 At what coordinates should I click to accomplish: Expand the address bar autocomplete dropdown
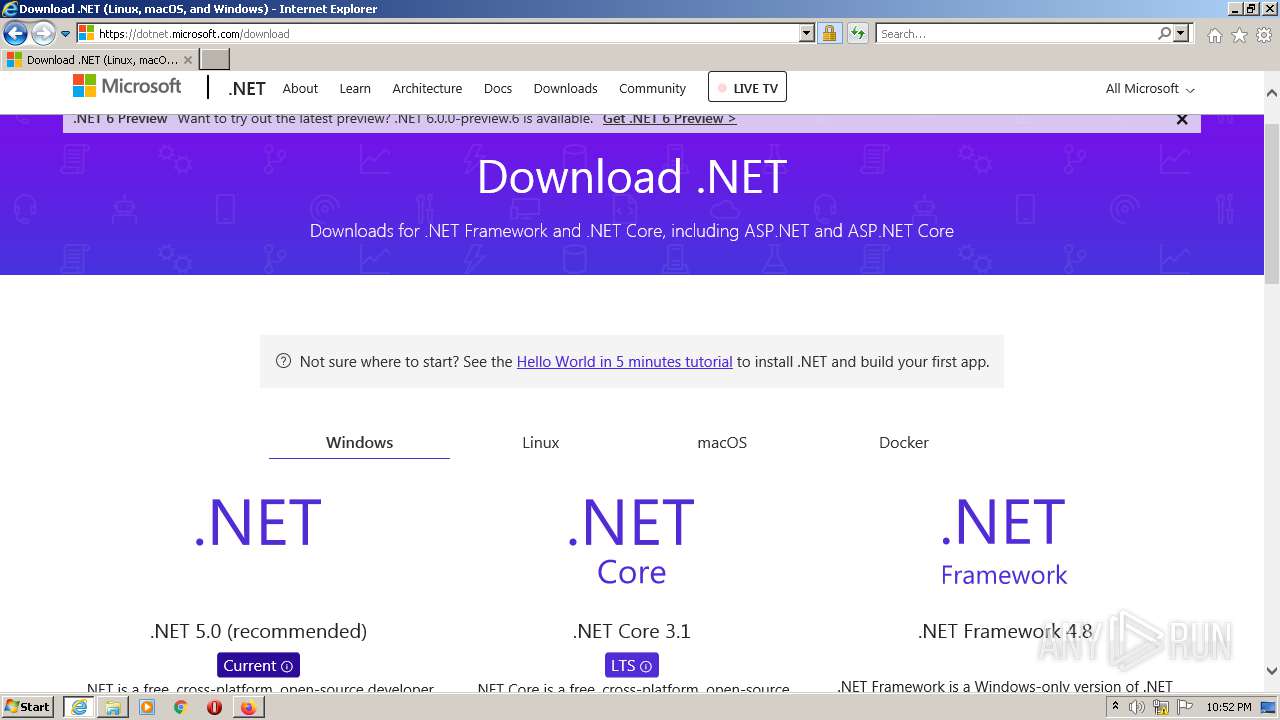coord(807,33)
